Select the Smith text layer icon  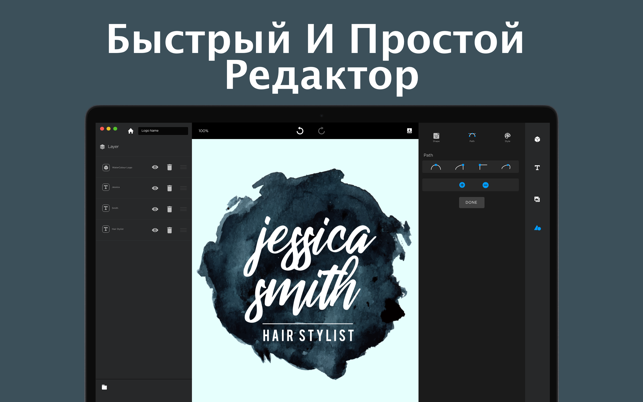click(106, 208)
